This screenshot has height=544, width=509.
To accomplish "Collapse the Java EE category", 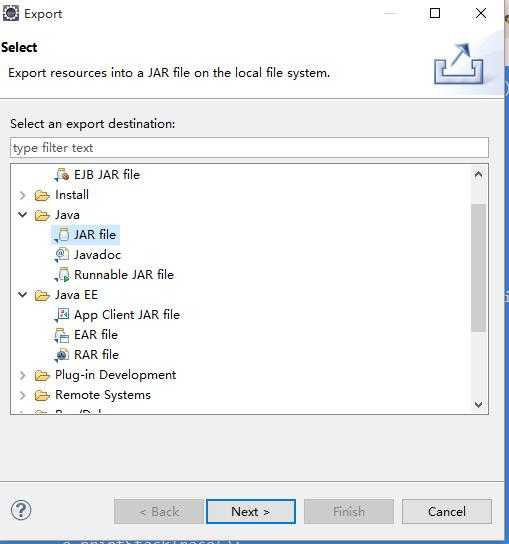I will coord(23,295).
